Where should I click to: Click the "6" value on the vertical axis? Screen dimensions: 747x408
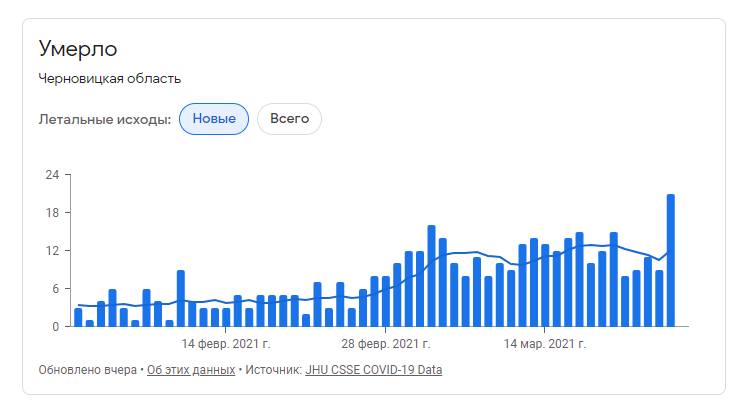click(x=55, y=289)
